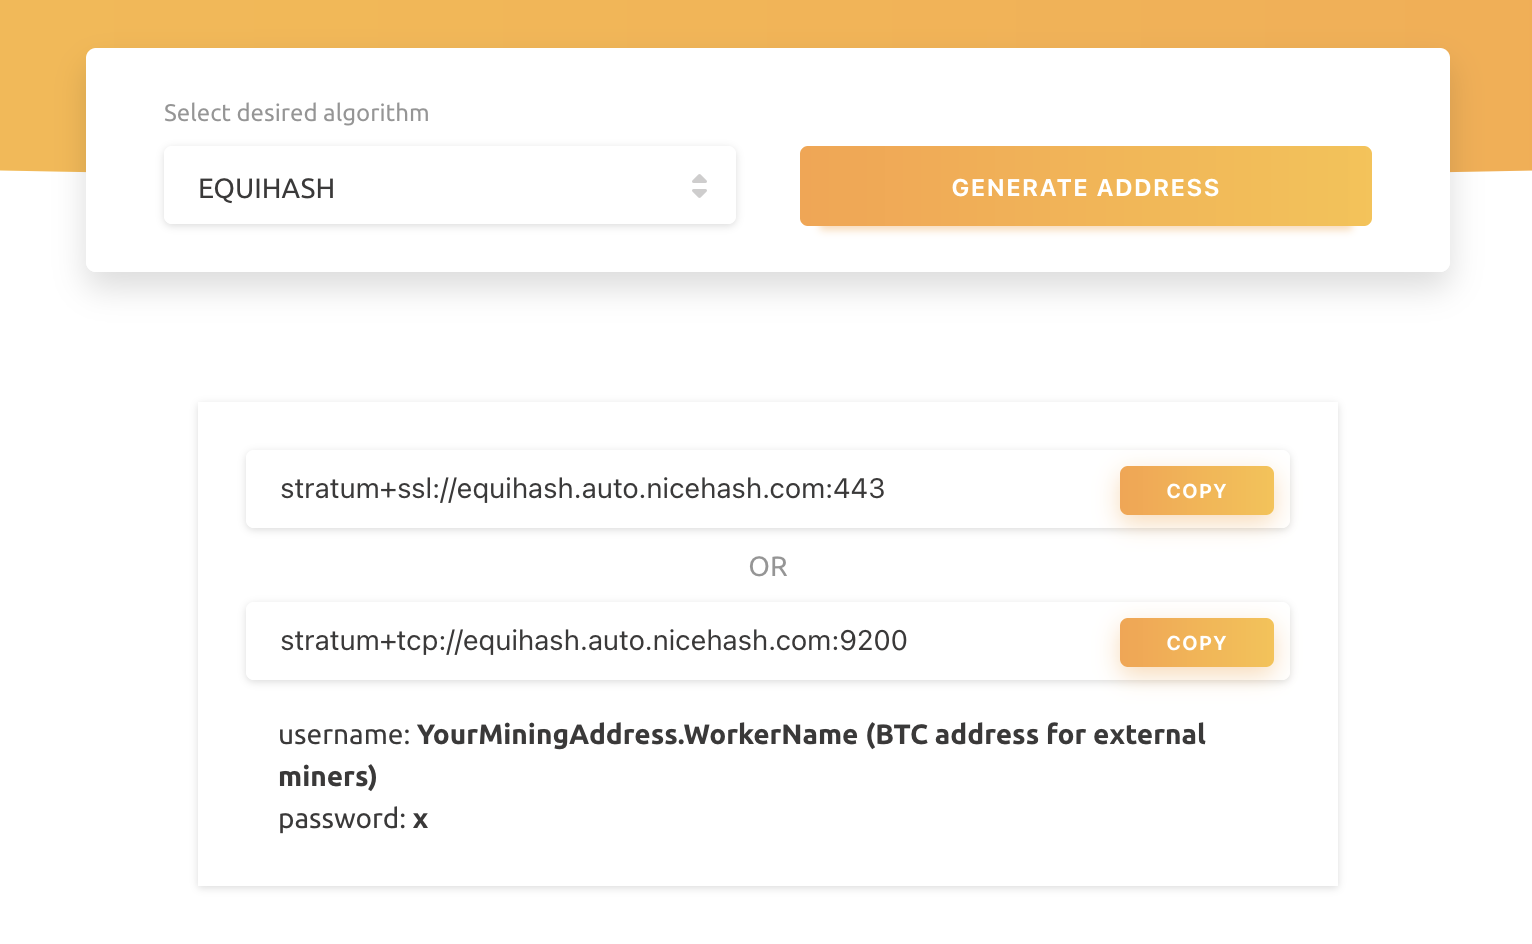The height and width of the screenshot is (944, 1532).
Task: Click the stratum+tcp://equihash.auto.nicehash.com:9200 field
Action: coord(768,641)
